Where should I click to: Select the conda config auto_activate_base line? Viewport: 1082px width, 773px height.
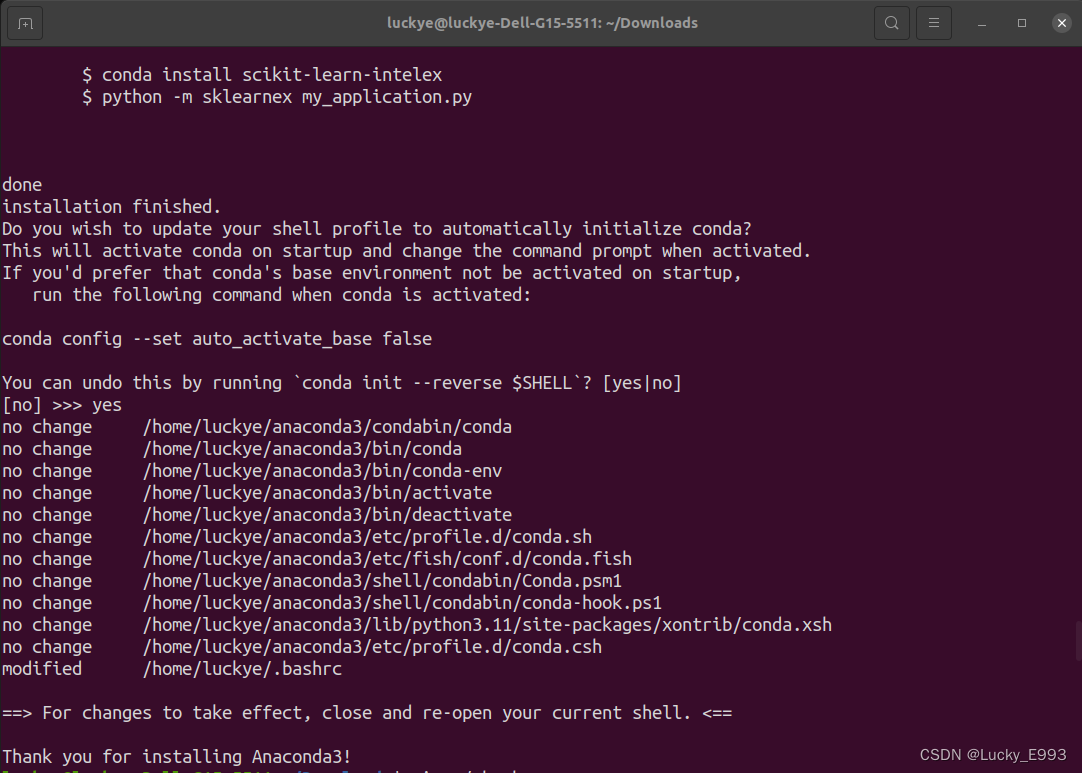[x=216, y=338]
